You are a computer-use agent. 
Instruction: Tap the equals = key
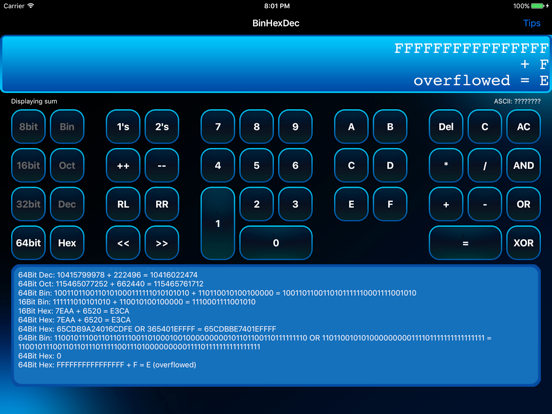[x=465, y=243]
